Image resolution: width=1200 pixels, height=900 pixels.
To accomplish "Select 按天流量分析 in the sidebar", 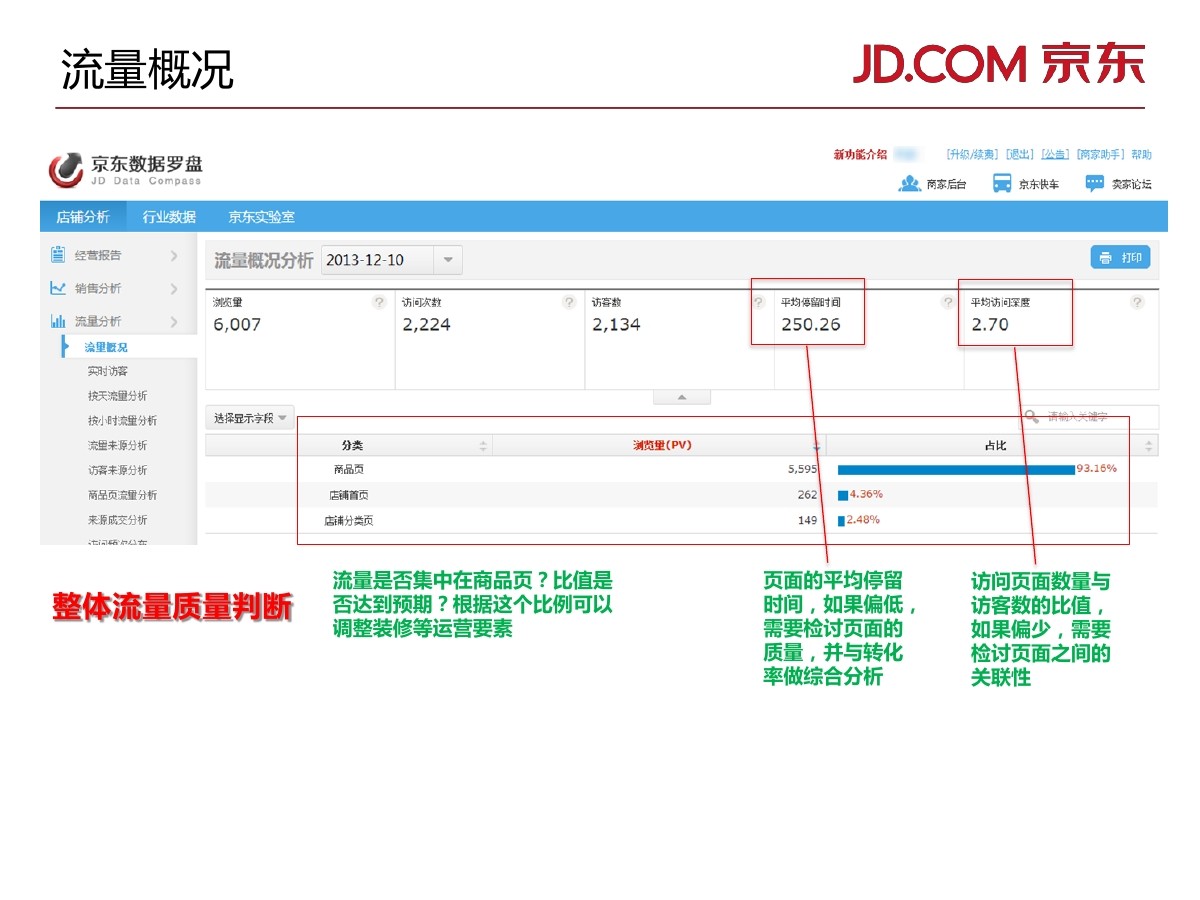I will coord(117,396).
